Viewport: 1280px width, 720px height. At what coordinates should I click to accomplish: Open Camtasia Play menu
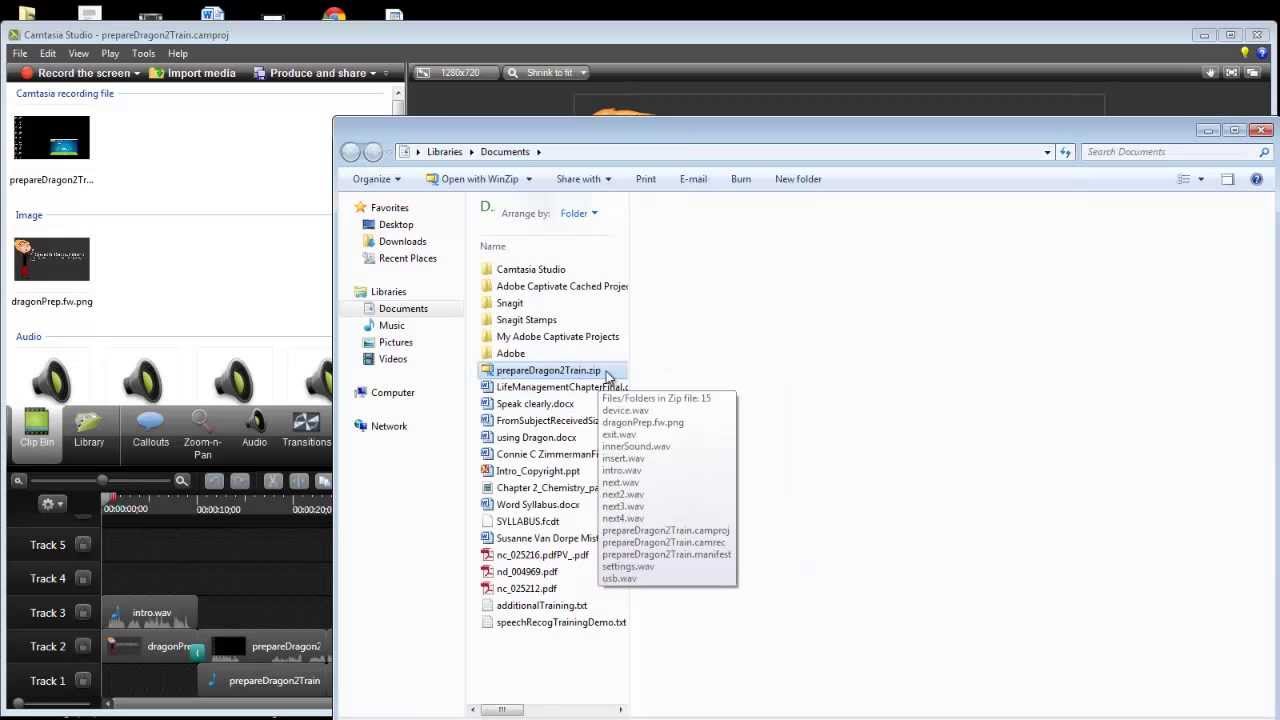(x=110, y=53)
